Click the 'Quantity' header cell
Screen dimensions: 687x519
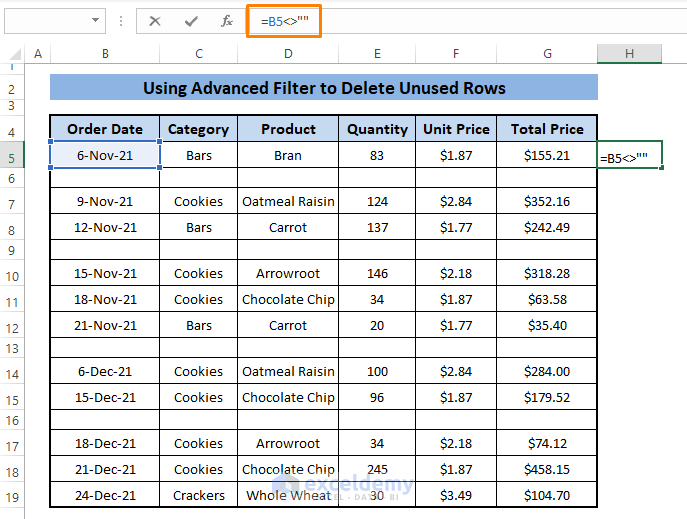coord(377,129)
